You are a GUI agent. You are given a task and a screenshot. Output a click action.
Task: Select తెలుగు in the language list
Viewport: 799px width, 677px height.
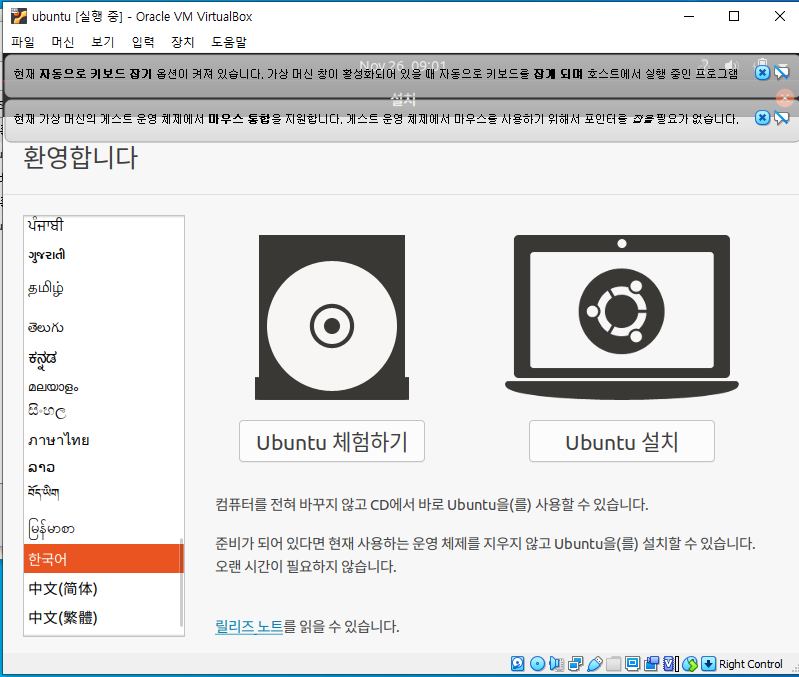(102, 327)
